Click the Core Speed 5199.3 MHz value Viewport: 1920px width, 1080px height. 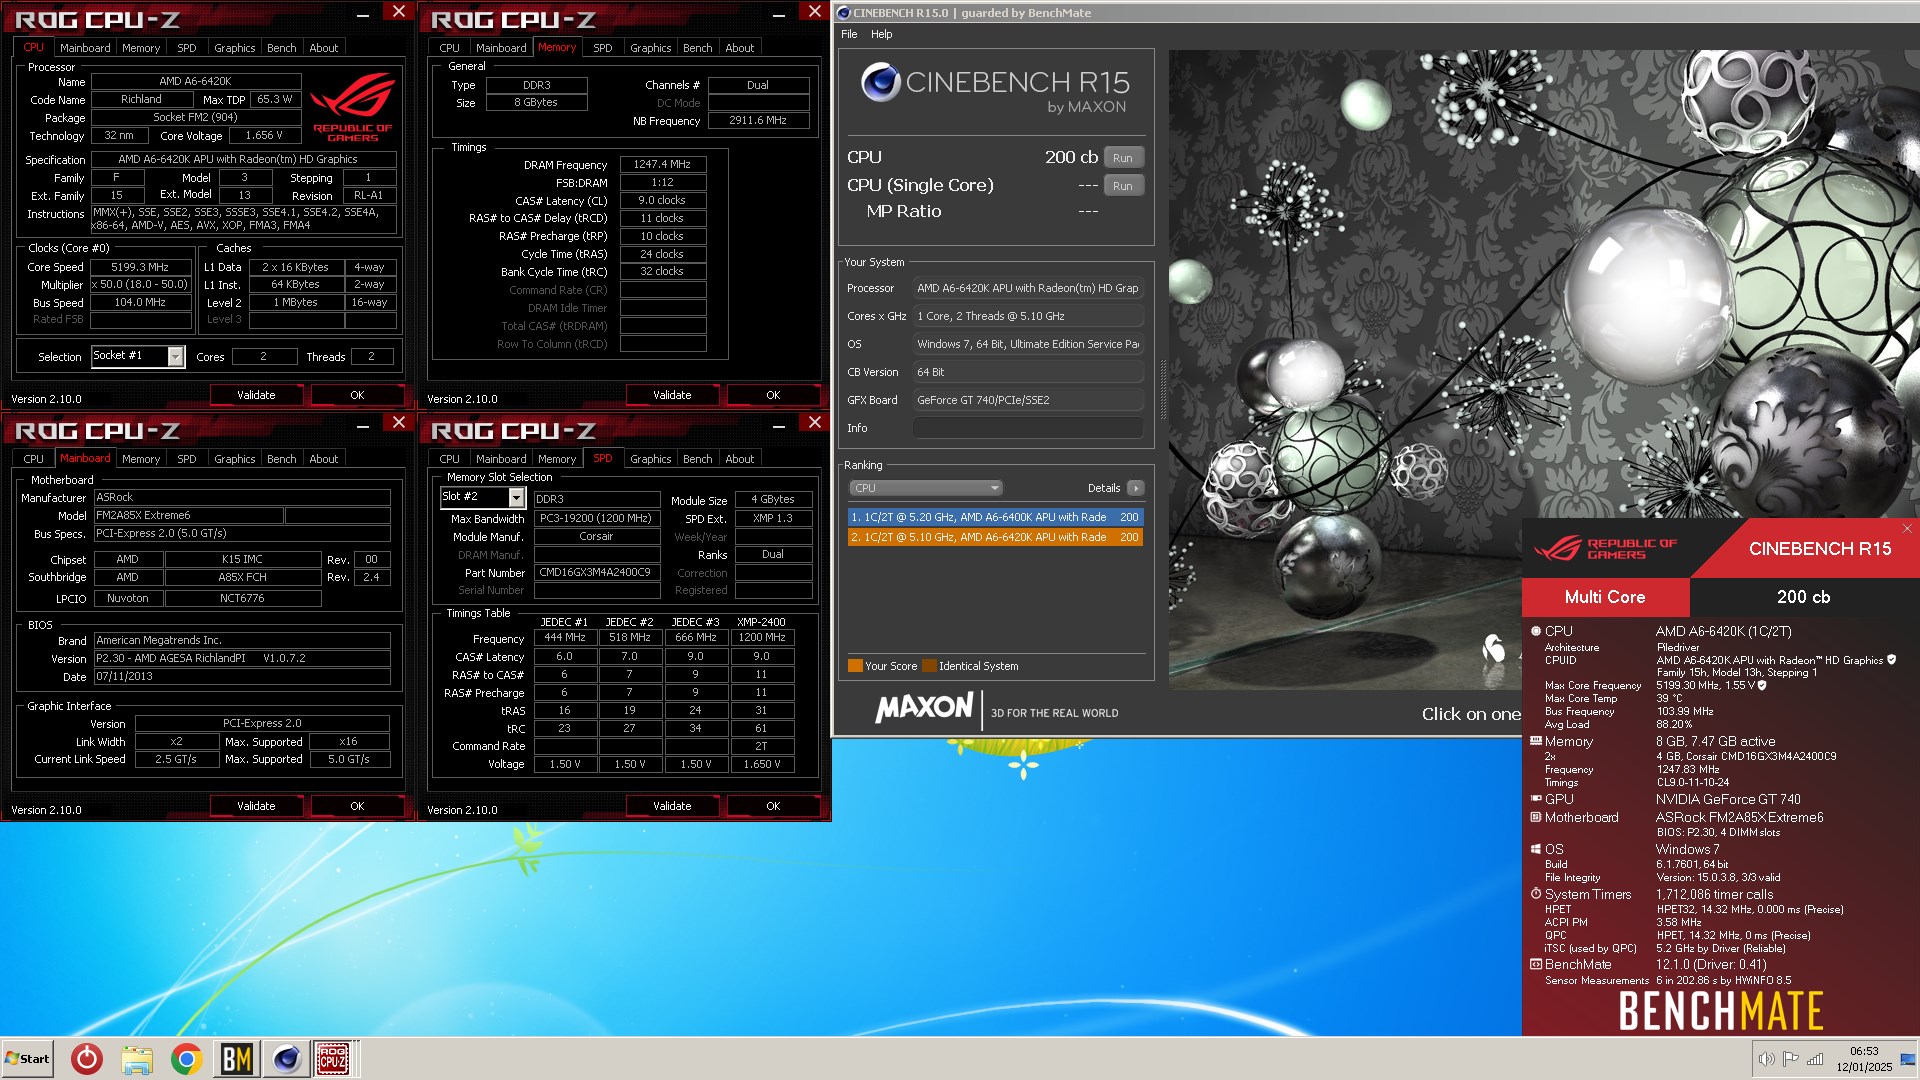(x=140, y=267)
